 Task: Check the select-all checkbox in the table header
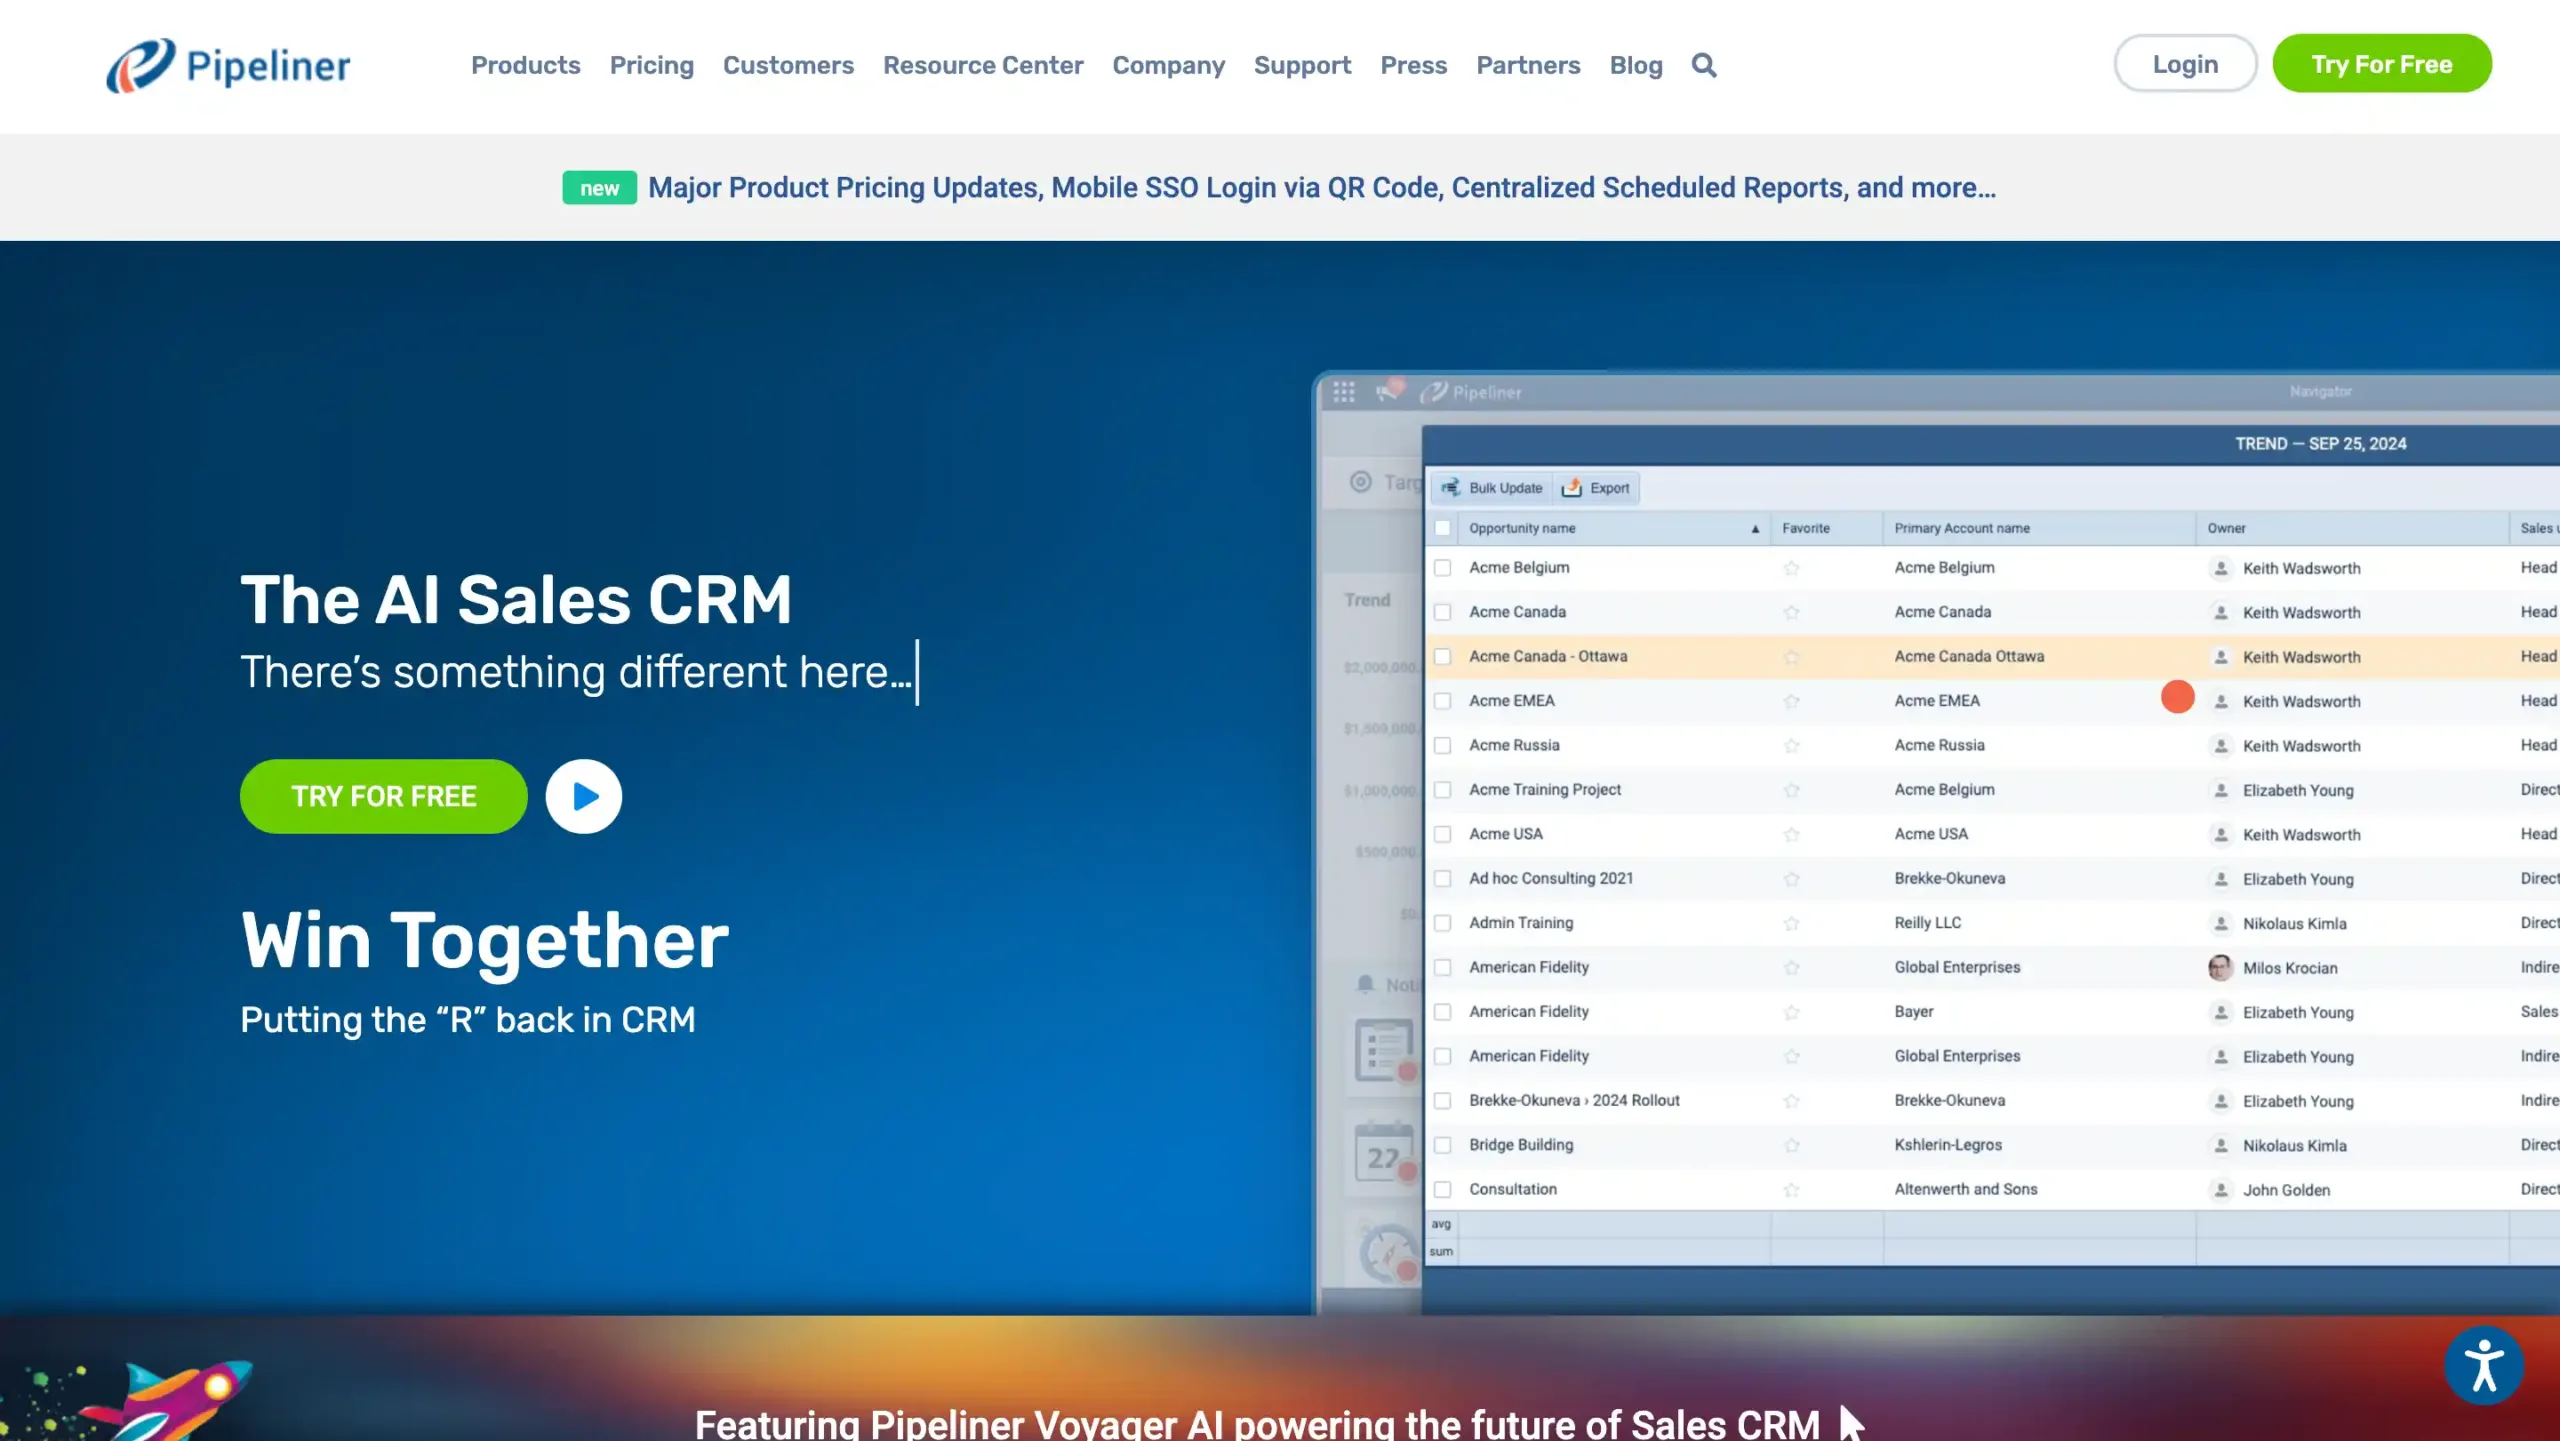1443,527
